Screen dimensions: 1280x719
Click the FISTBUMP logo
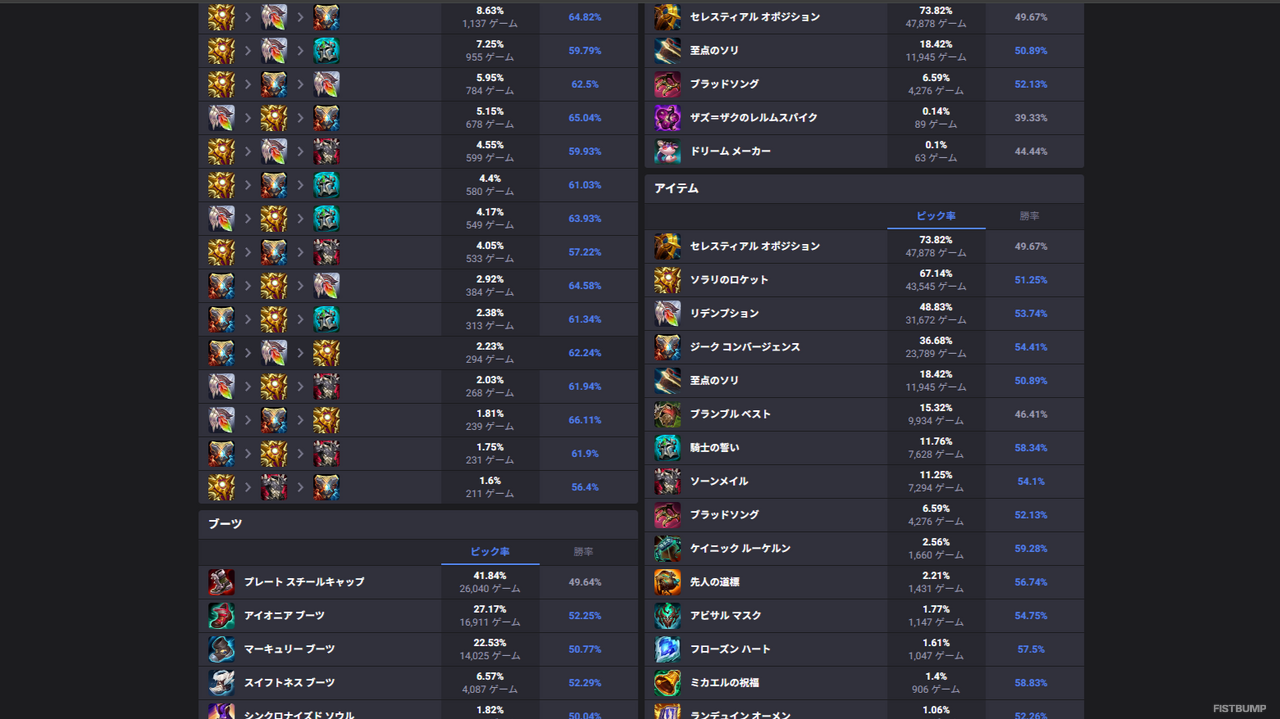pyautogui.click(x=1239, y=708)
